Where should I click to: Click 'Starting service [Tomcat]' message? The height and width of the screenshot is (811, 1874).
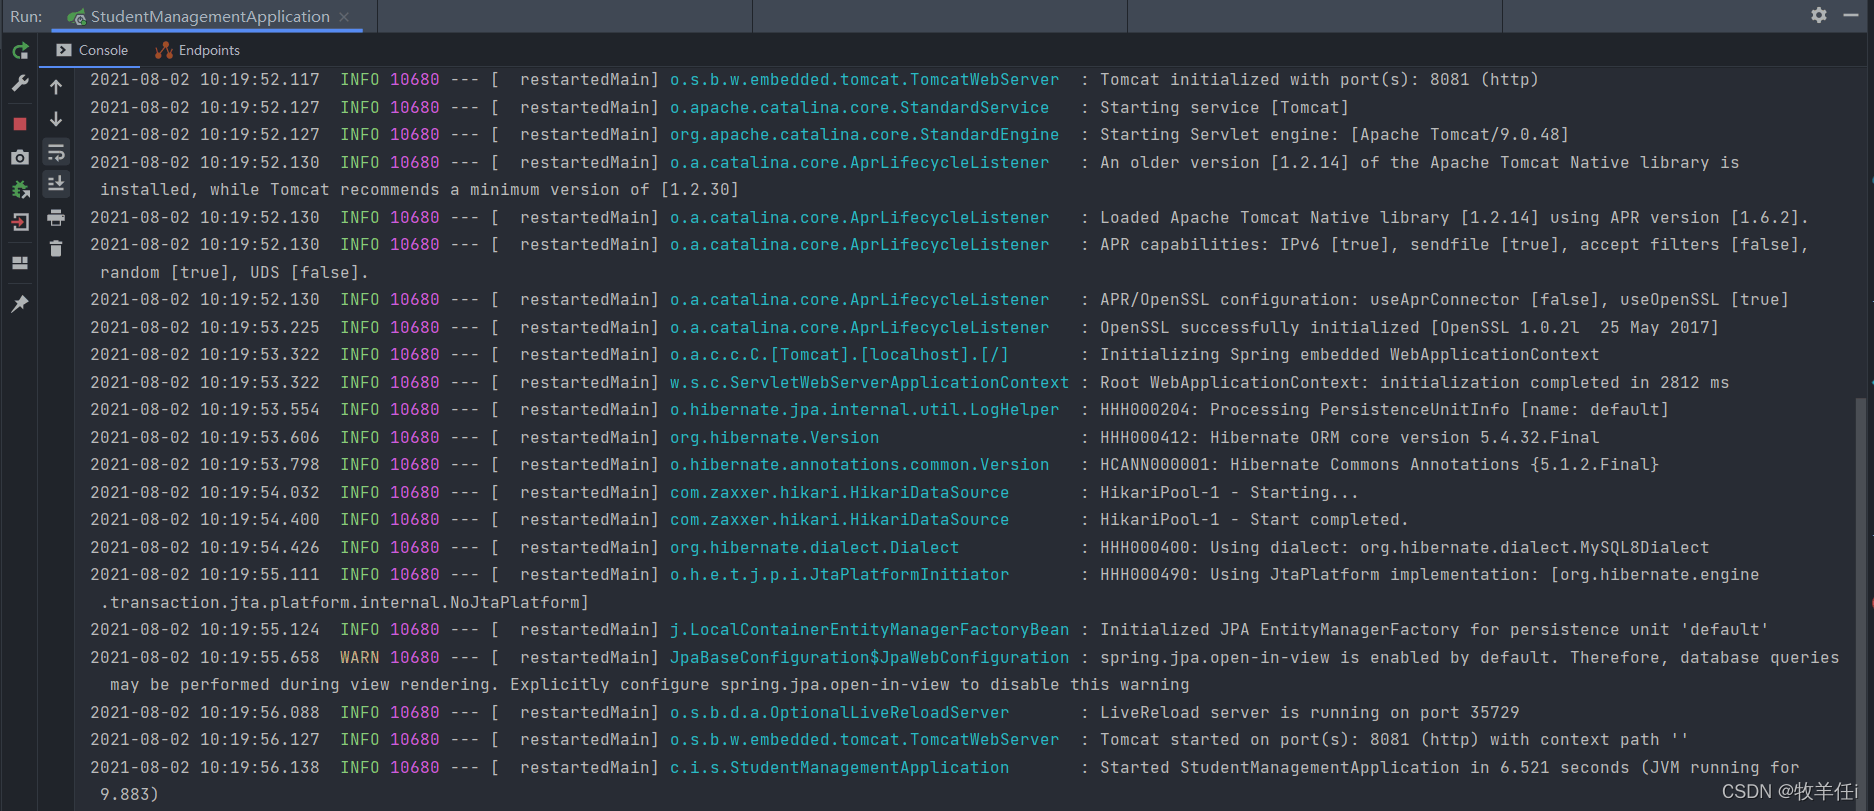click(x=1224, y=107)
